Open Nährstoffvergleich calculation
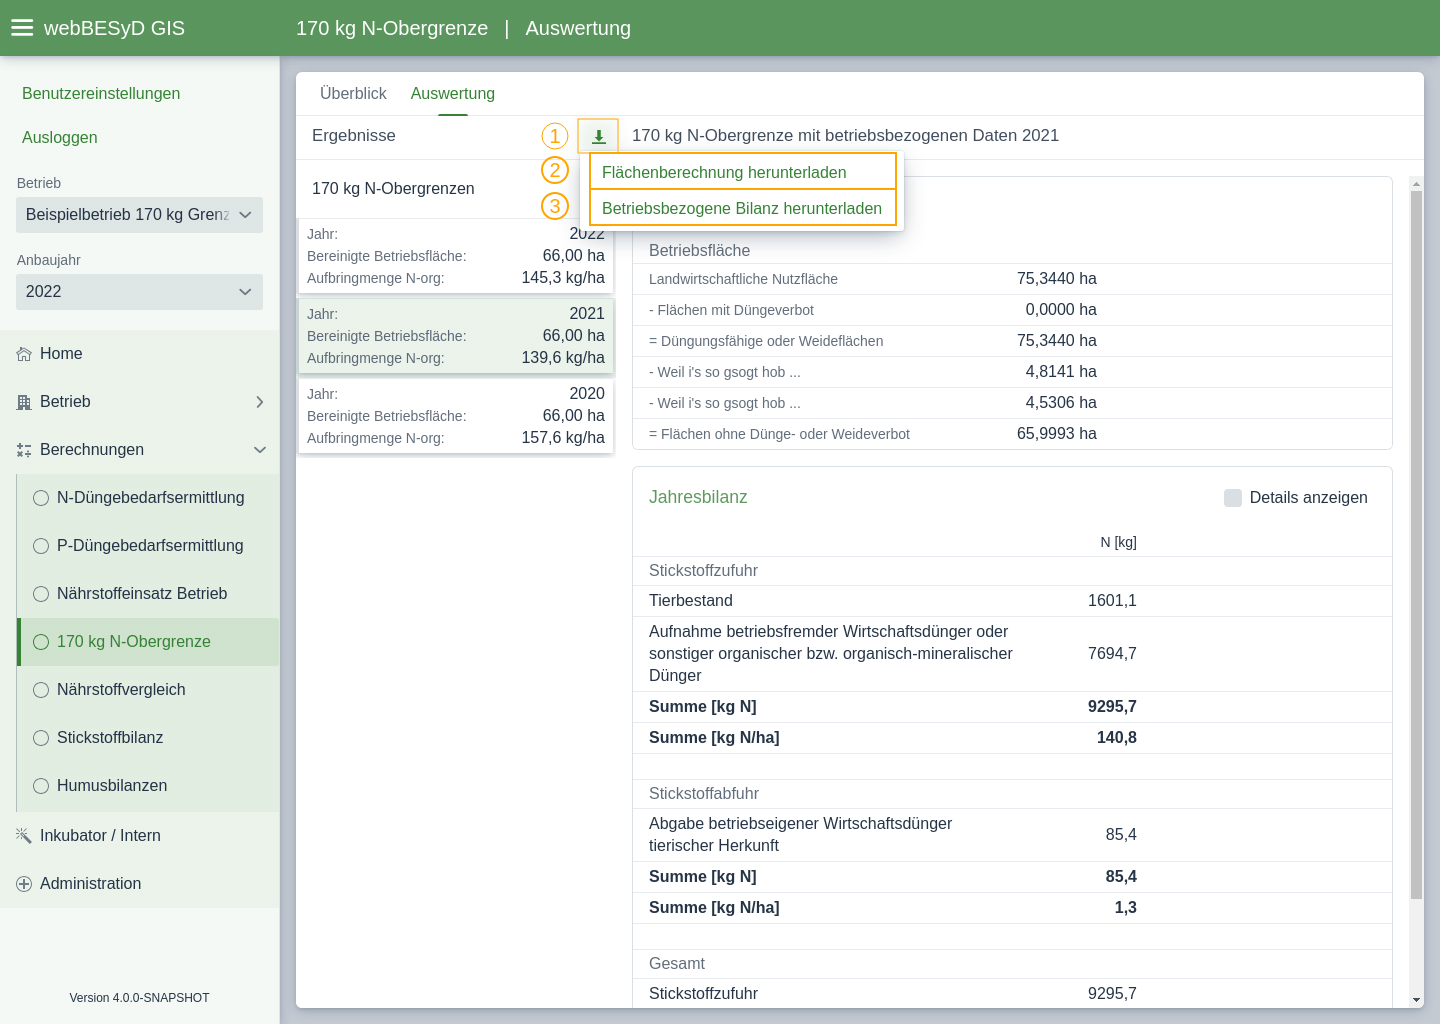Viewport: 1440px width, 1024px height. (148, 690)
